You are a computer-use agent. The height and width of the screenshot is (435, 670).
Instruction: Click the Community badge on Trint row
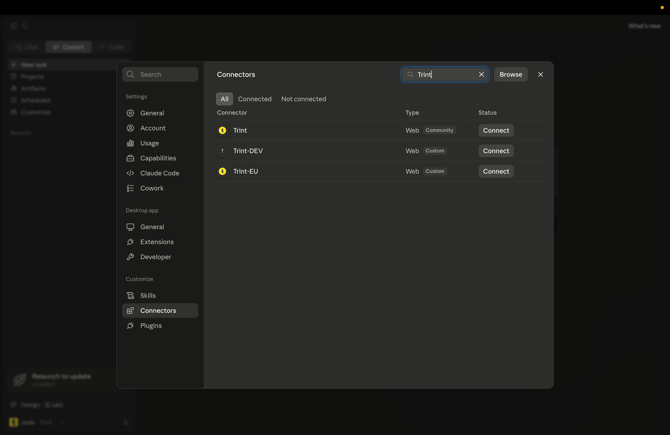point(439,130)
